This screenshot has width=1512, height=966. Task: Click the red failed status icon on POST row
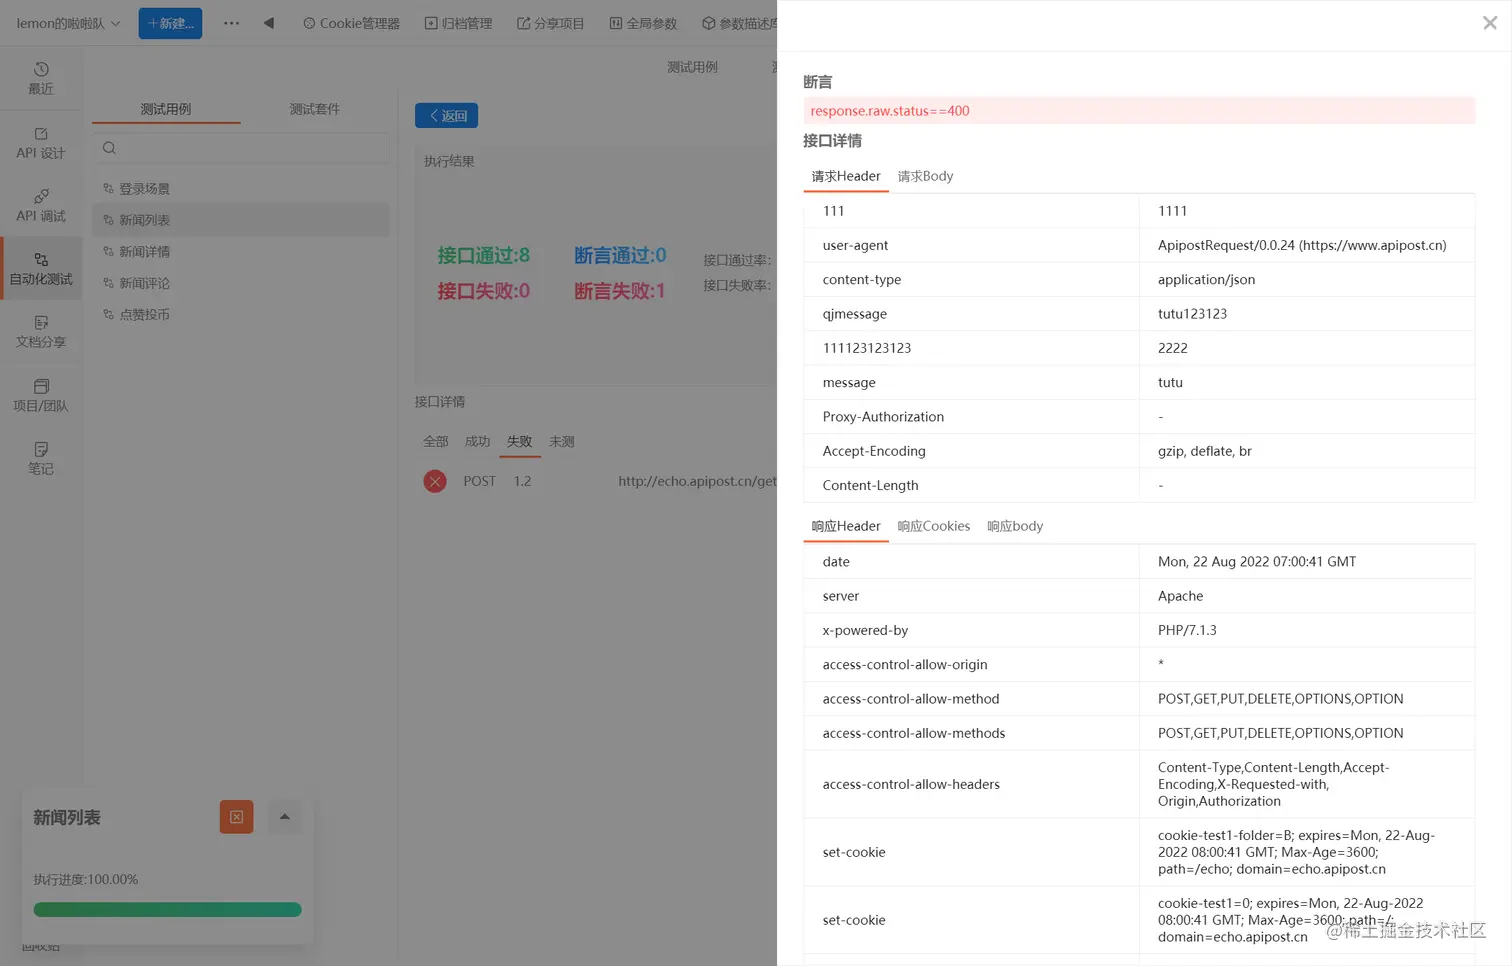click(435, 481)
